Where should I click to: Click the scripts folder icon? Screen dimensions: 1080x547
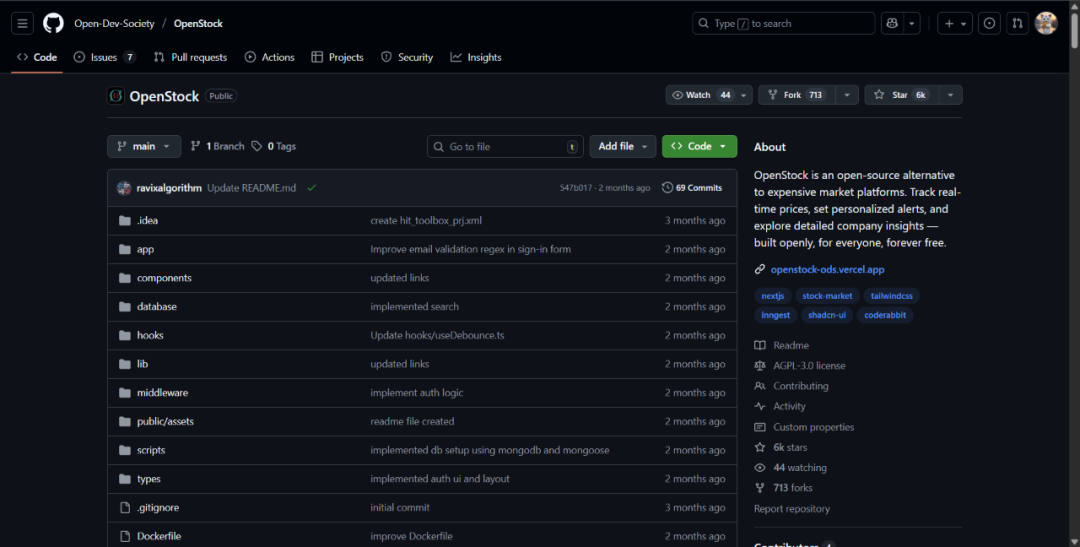click(x=125, y=451)
